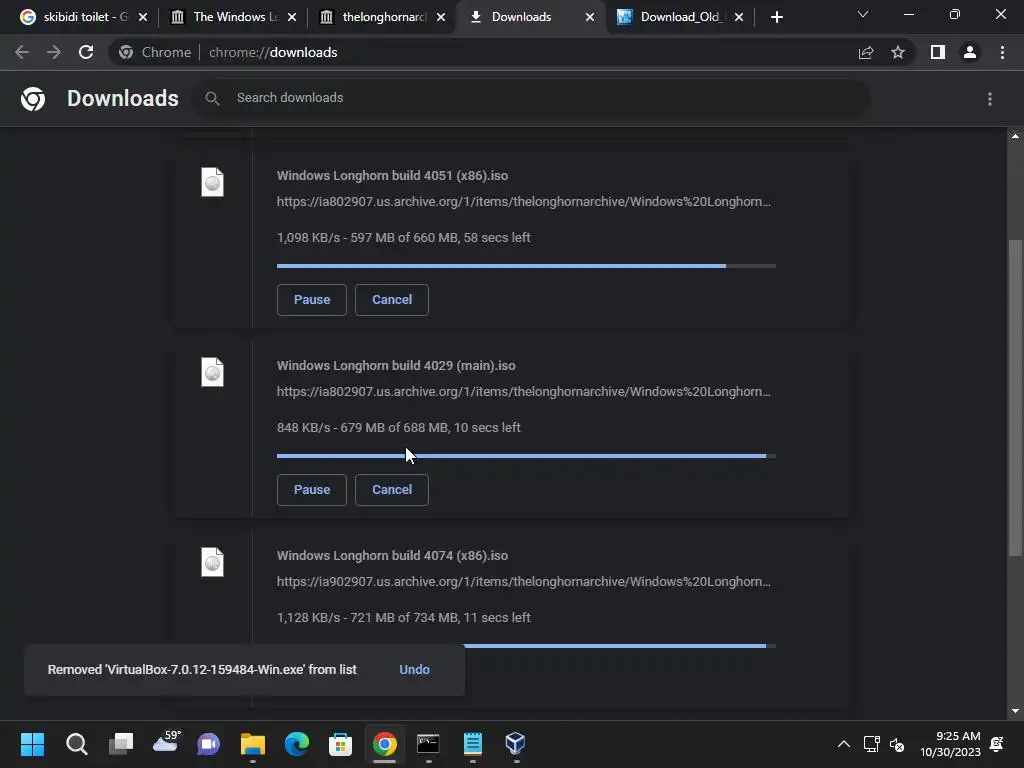This screenshot has width=1024, height=768.
Task: Focus the Search downloads field
Action: [x=531, y=98]
